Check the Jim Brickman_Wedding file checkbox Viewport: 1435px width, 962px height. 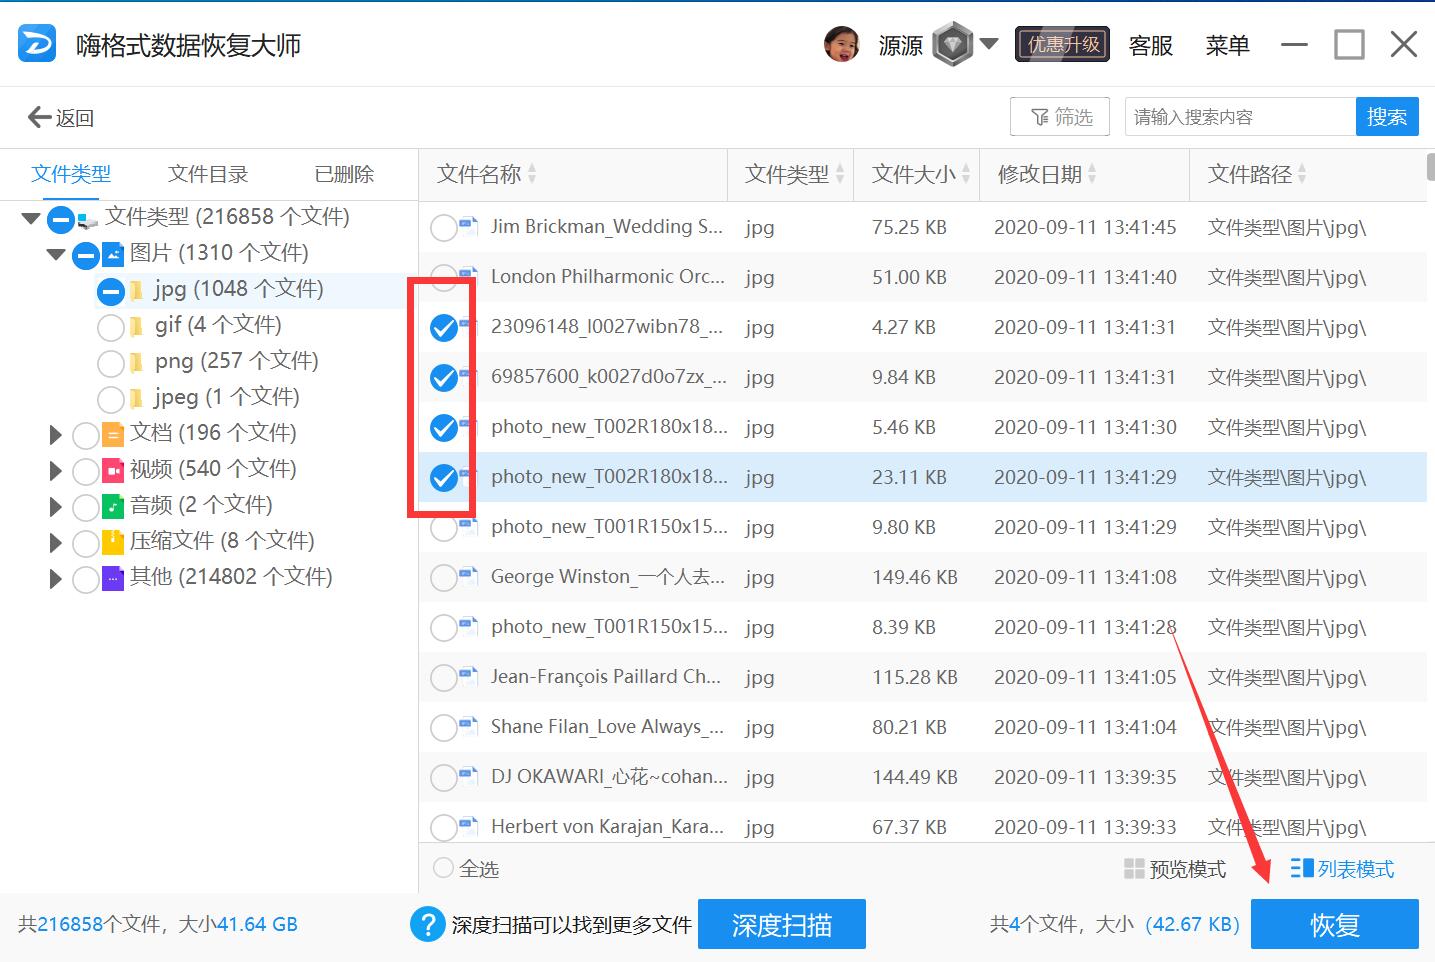[x=443, y=228]
